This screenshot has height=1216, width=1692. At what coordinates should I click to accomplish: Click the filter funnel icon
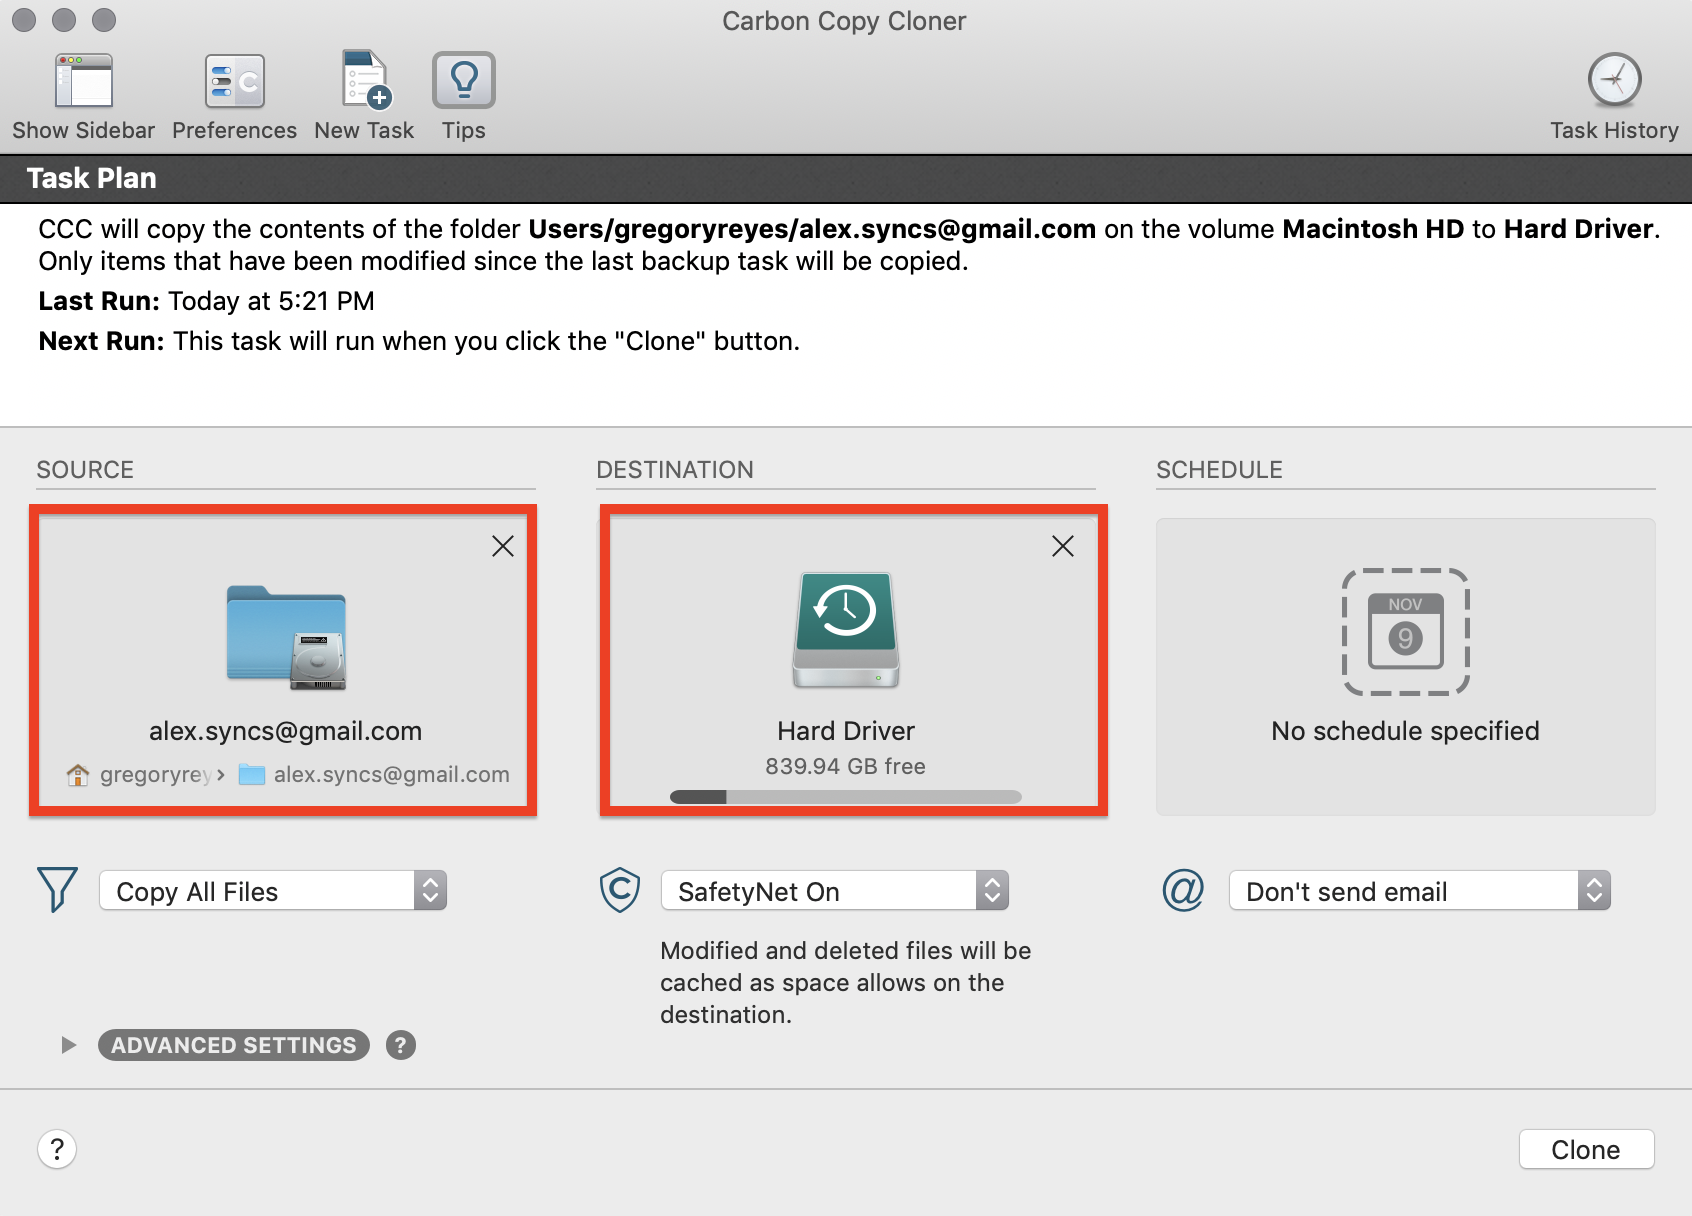click(57, 889)
